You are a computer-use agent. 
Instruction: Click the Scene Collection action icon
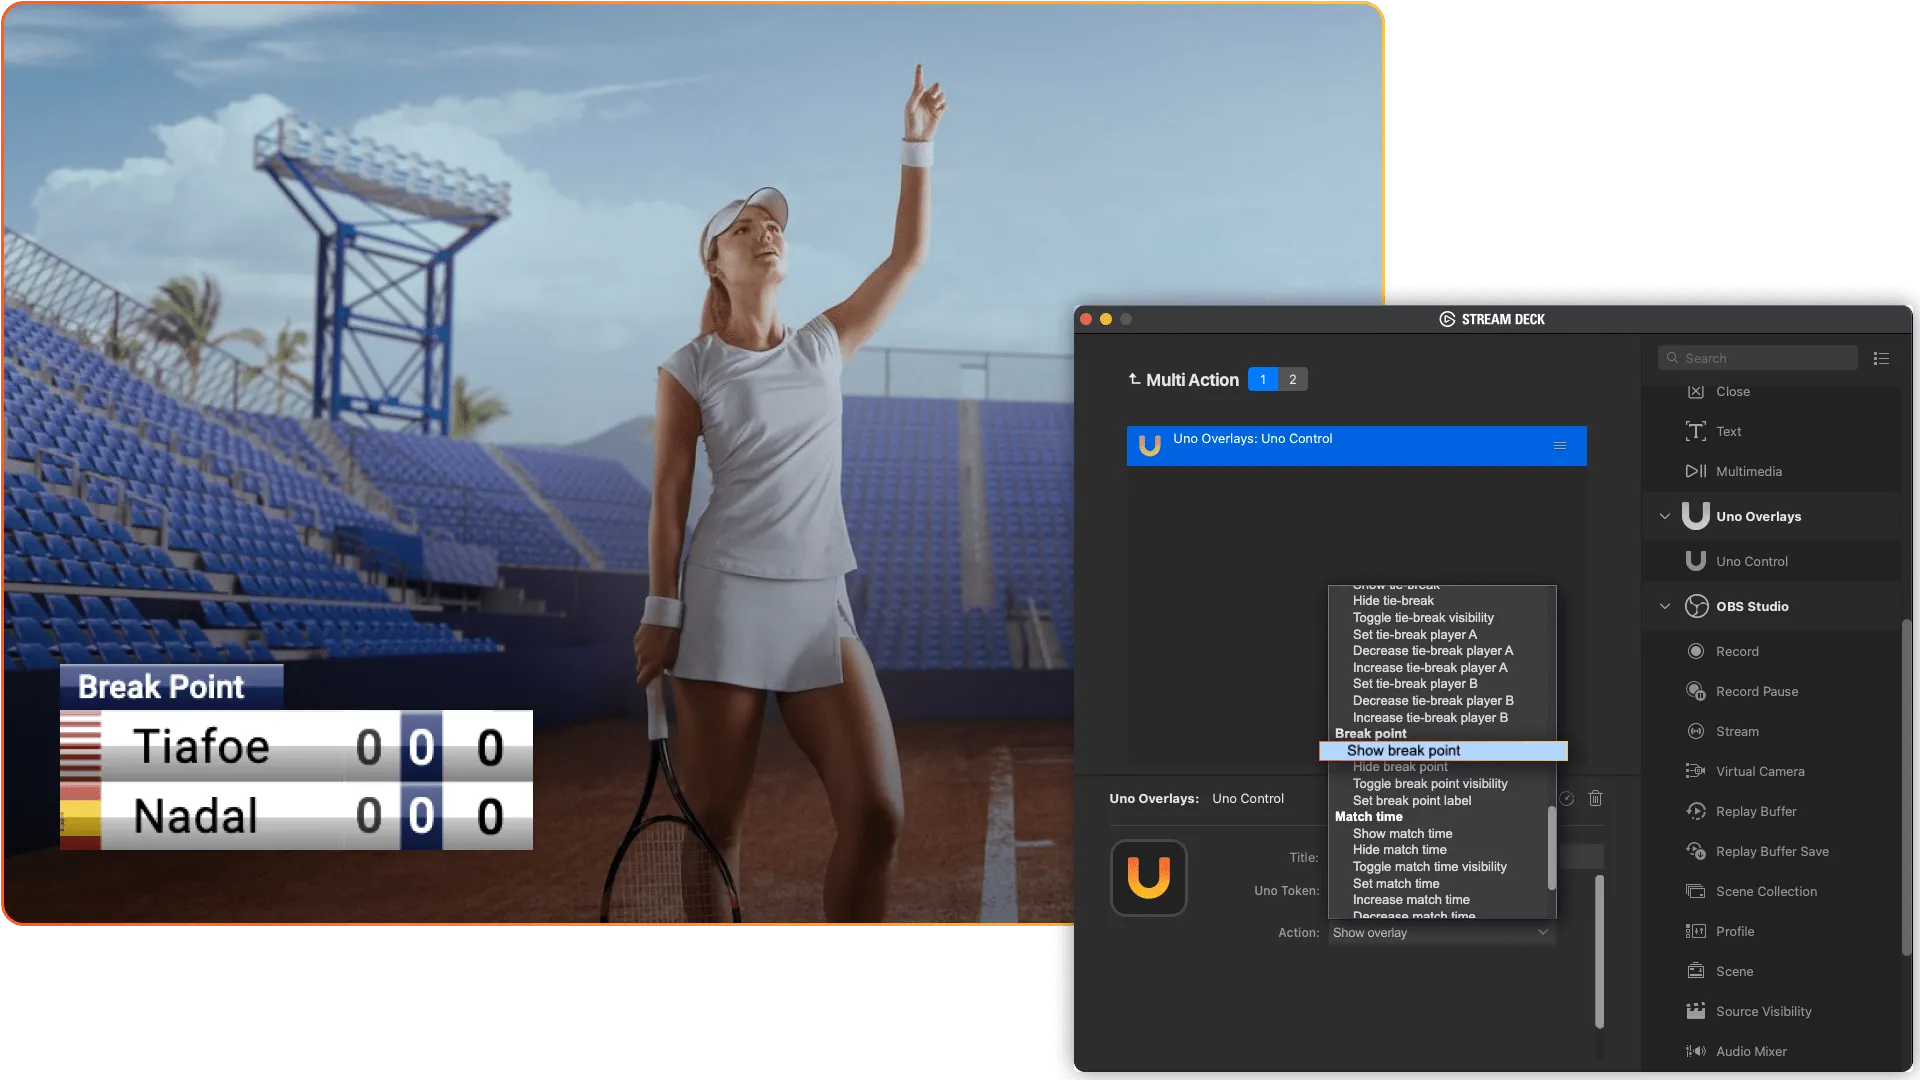(x=1695, y=891)
